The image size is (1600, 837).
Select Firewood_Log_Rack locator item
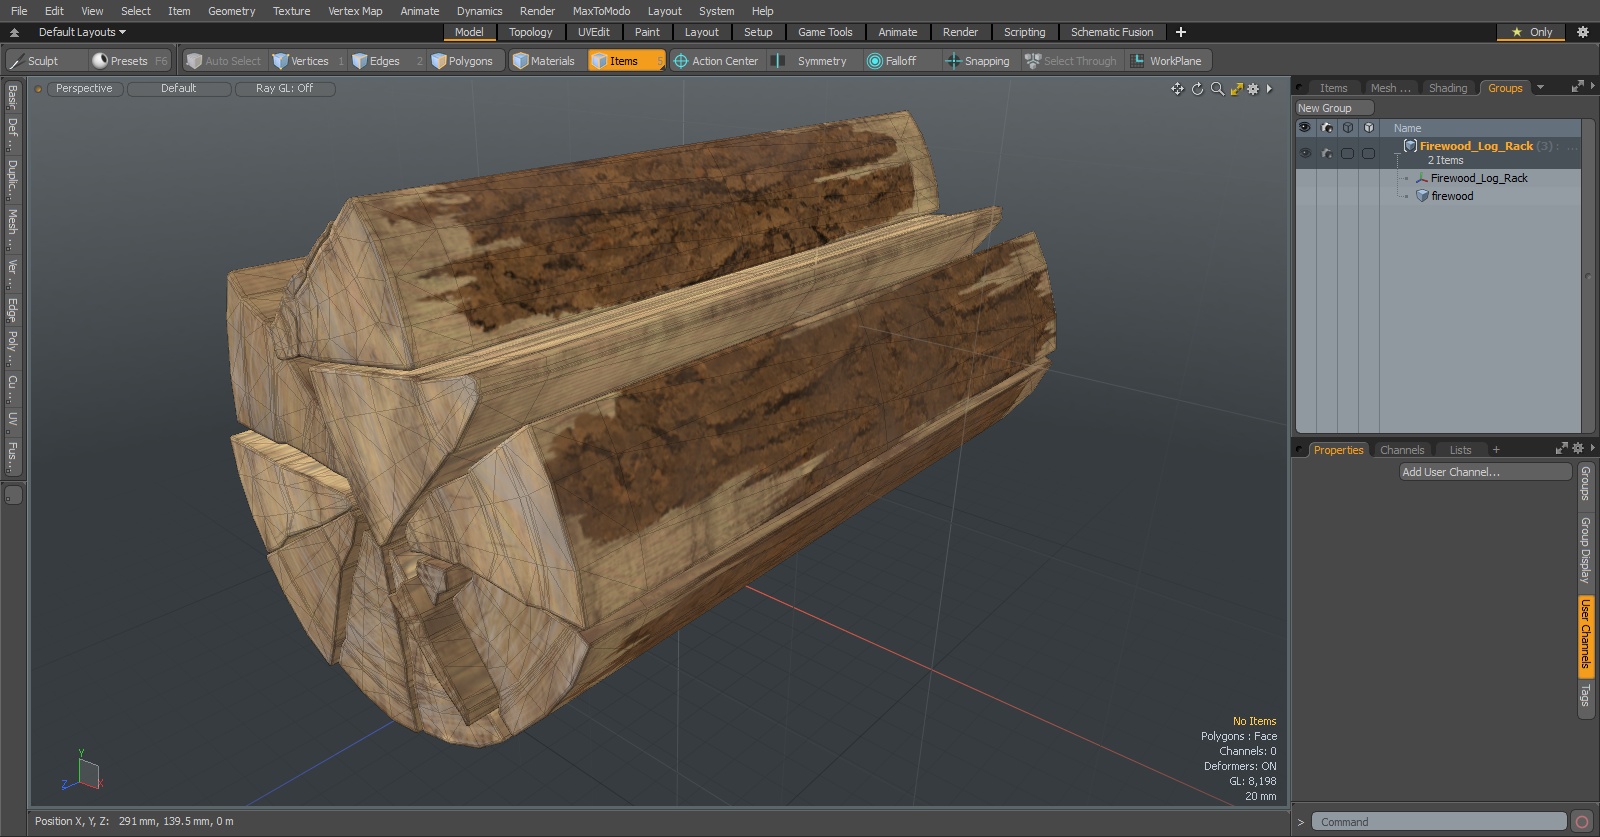[1478, 178]
